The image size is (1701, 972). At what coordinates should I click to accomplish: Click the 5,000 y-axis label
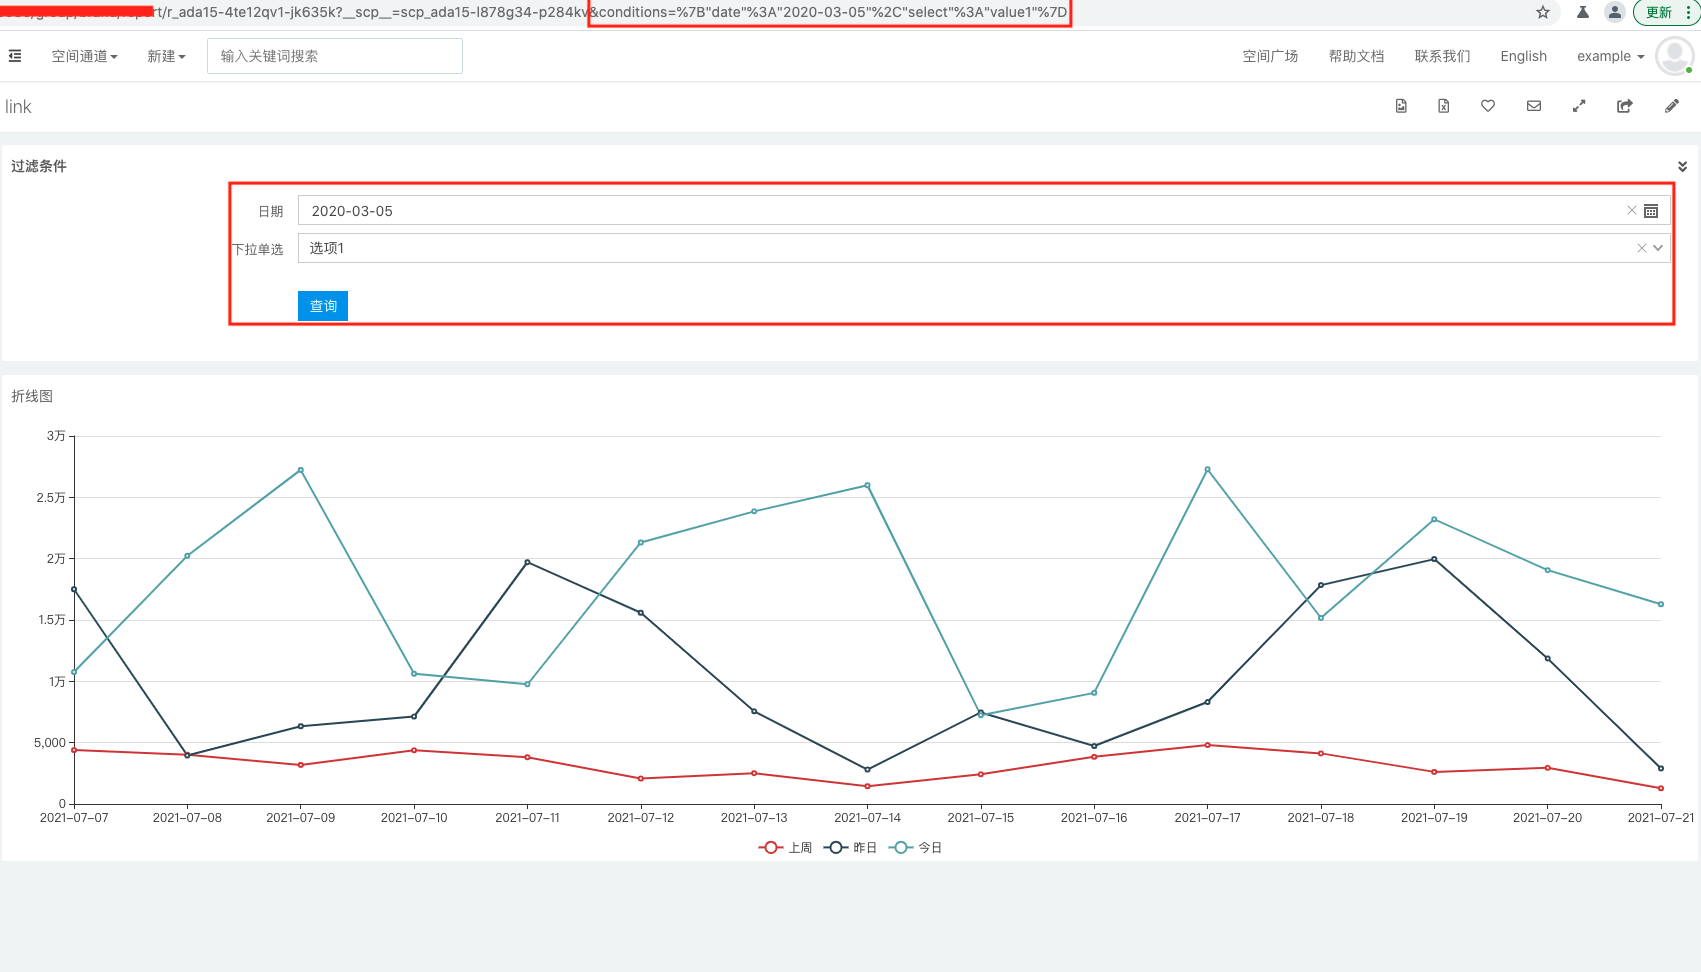click(x=50, y=743)
